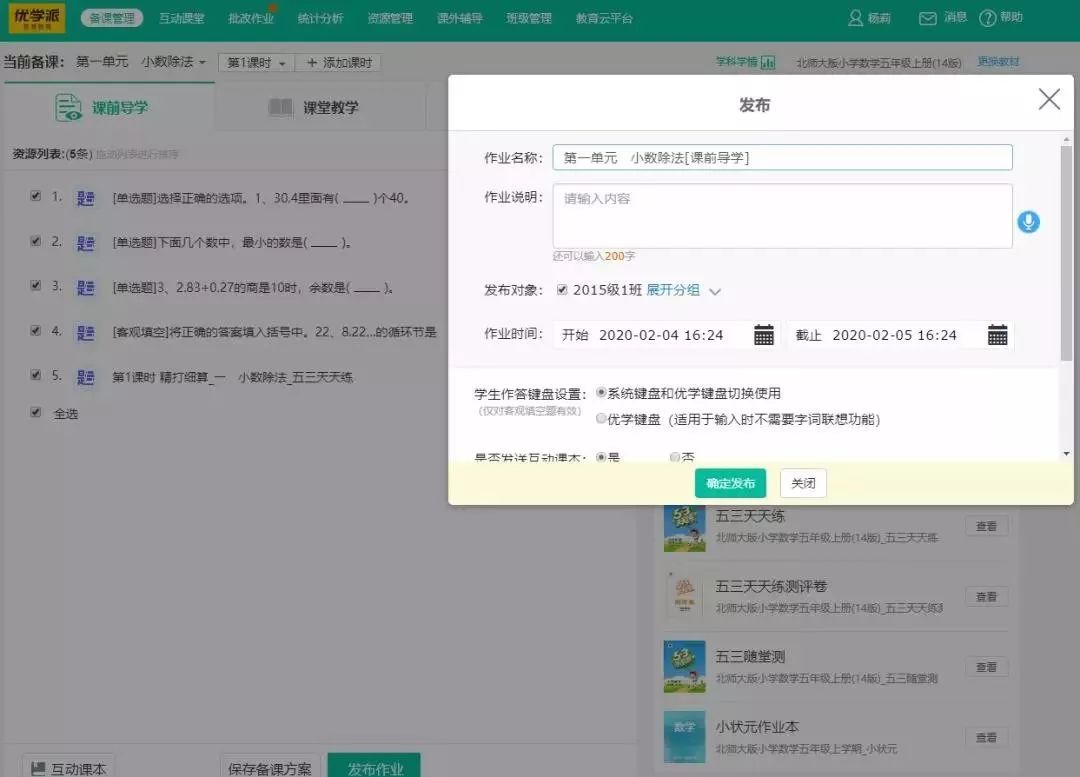
Task: Click the 优学派 logo
Action: coord(37,18)
